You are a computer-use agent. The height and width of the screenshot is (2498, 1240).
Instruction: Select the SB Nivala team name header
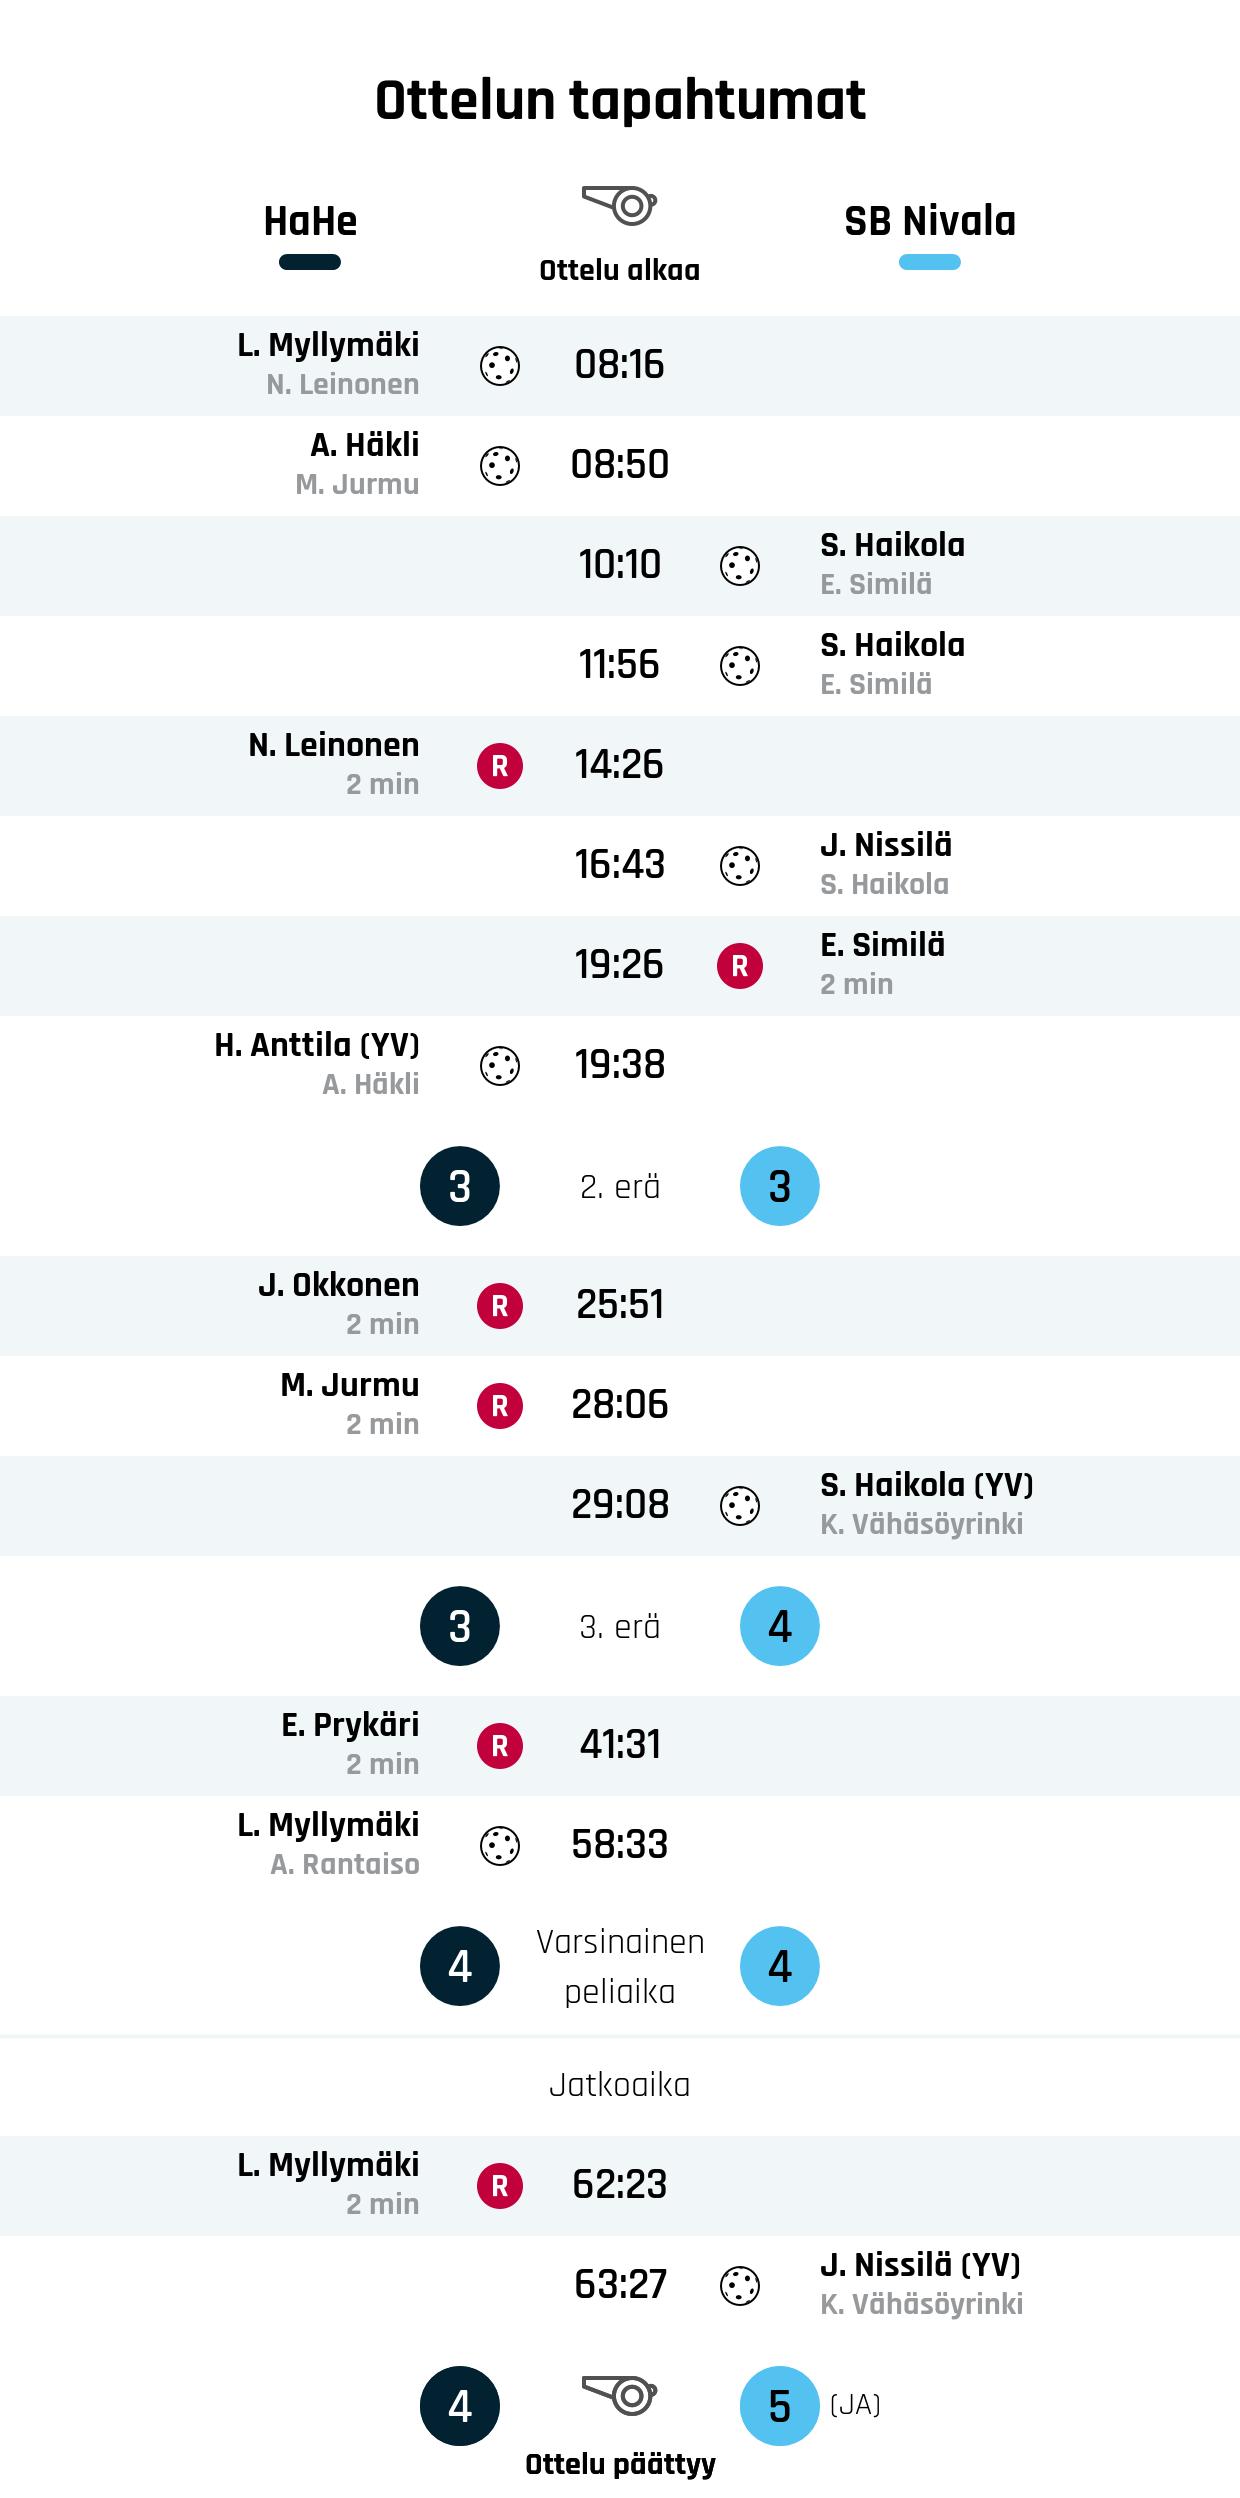[930, 221]
